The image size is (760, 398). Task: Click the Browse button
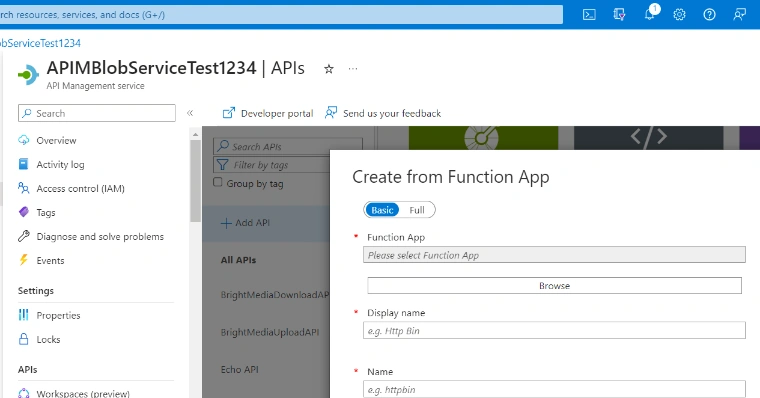[x=554, y=286]
